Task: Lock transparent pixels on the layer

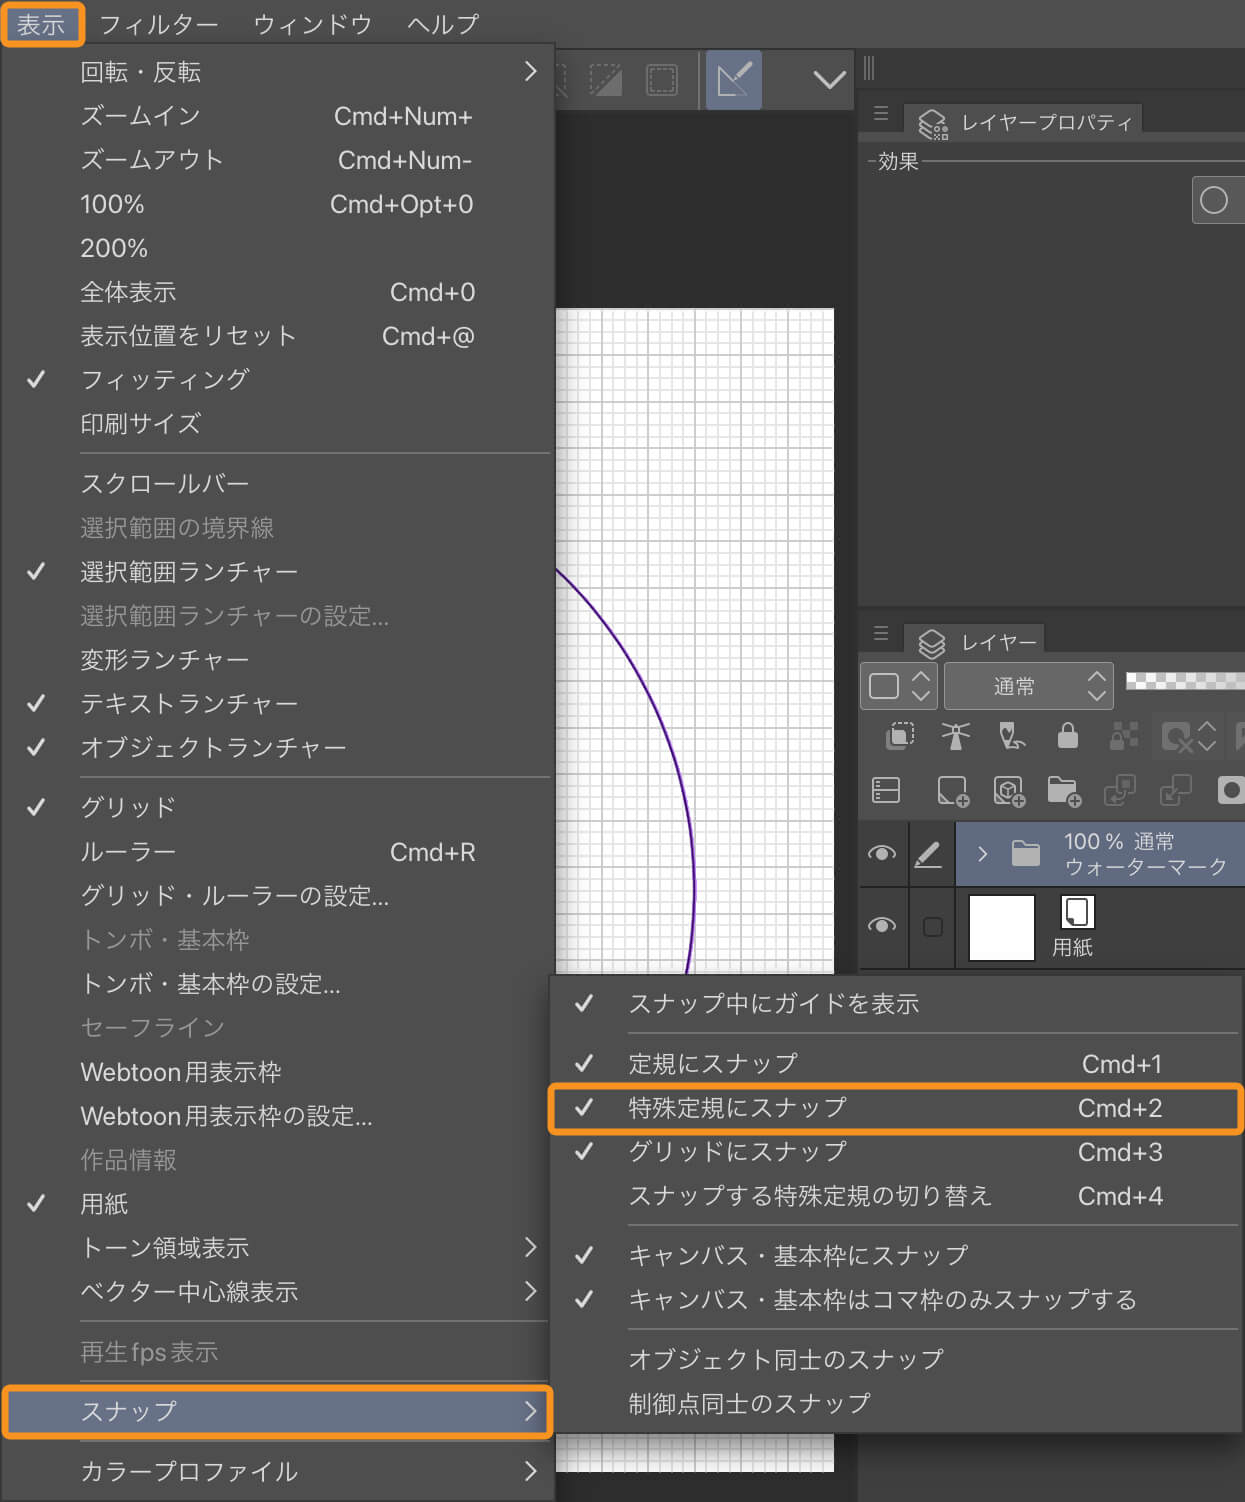Action: click(x=1122, y=737)
